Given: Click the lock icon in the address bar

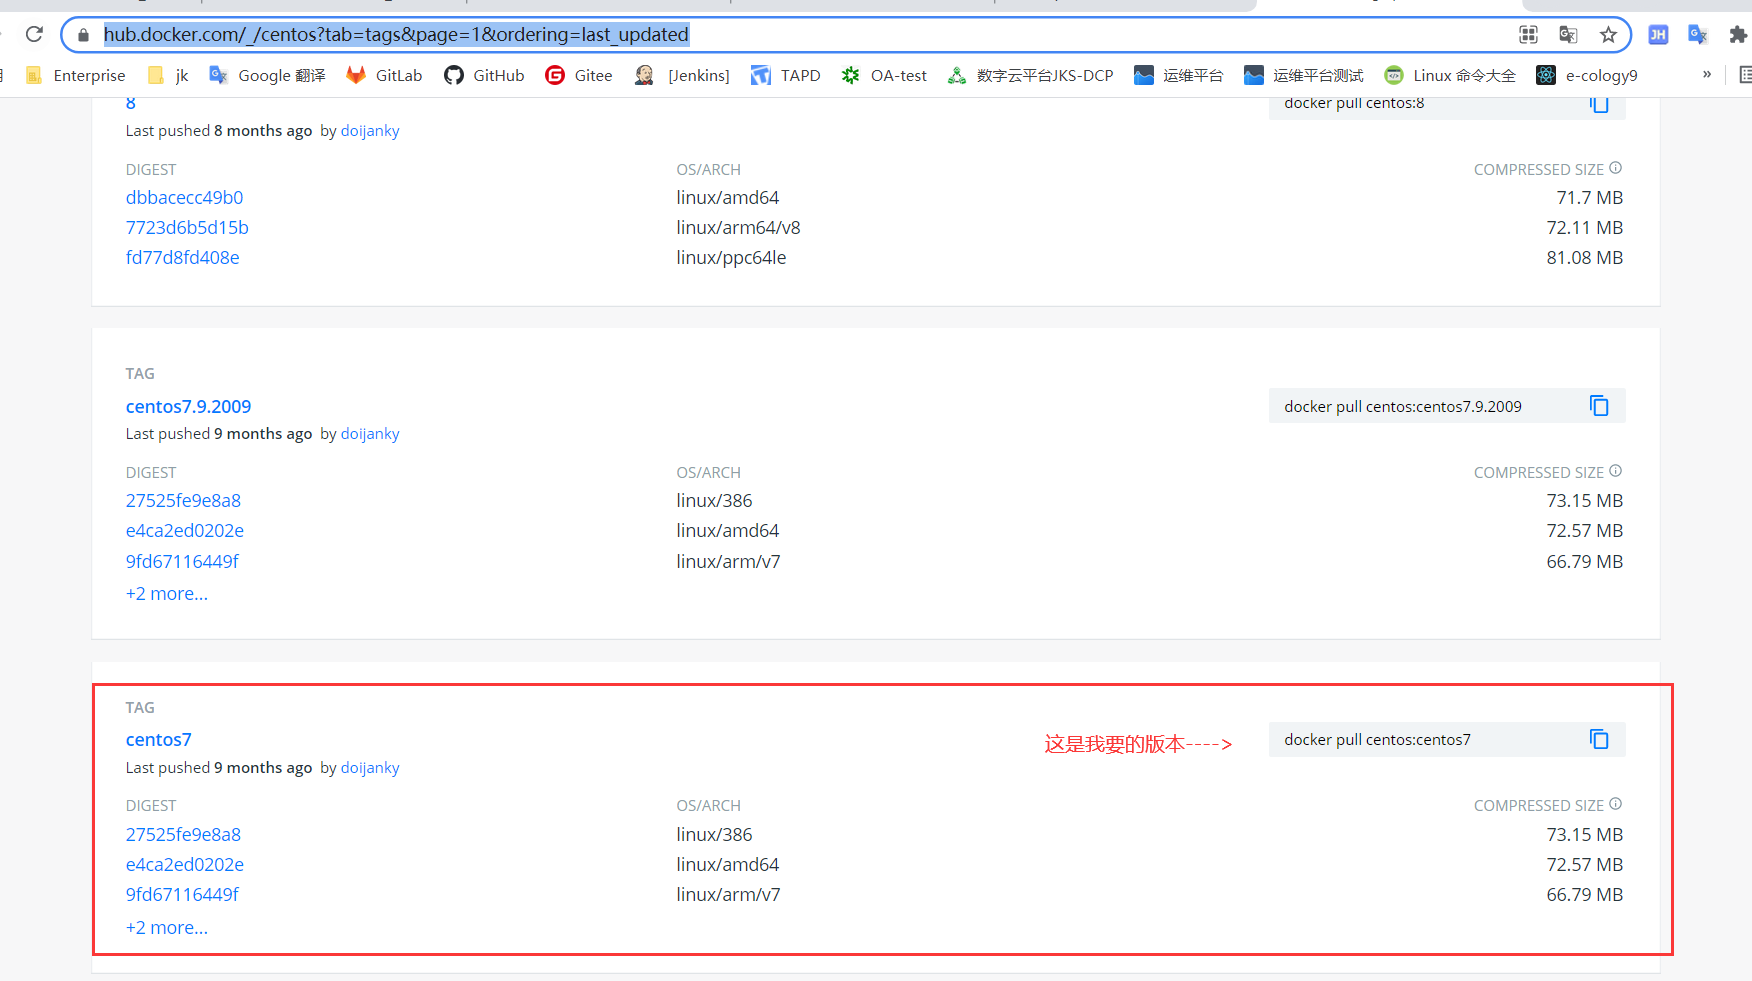Looking at the screenshot, I should click(x=84, y=35).
